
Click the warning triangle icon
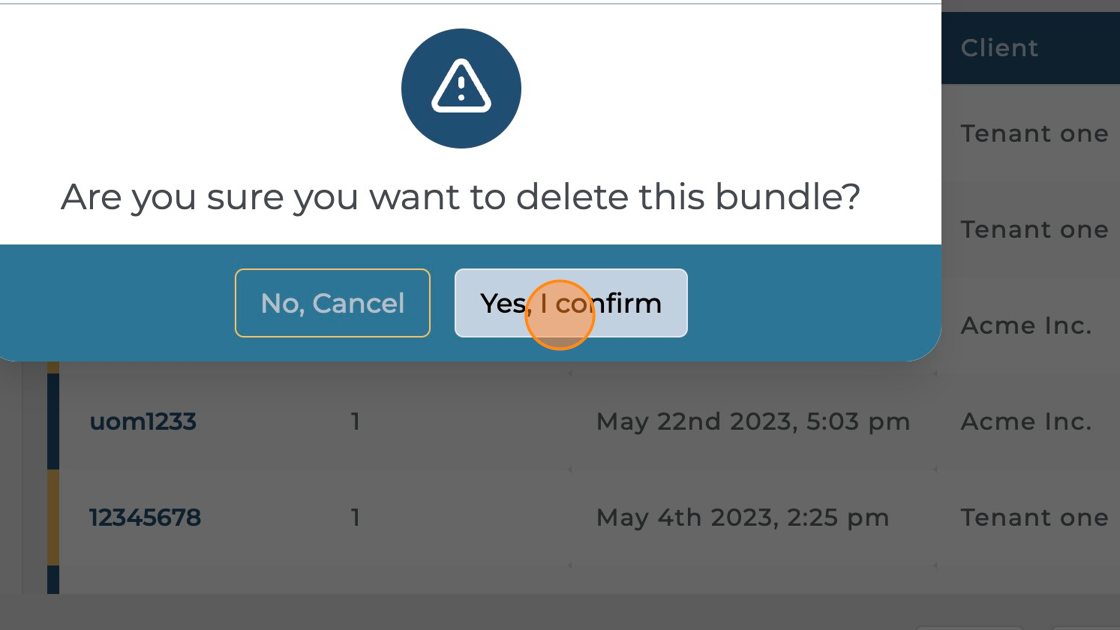(461, 87)
